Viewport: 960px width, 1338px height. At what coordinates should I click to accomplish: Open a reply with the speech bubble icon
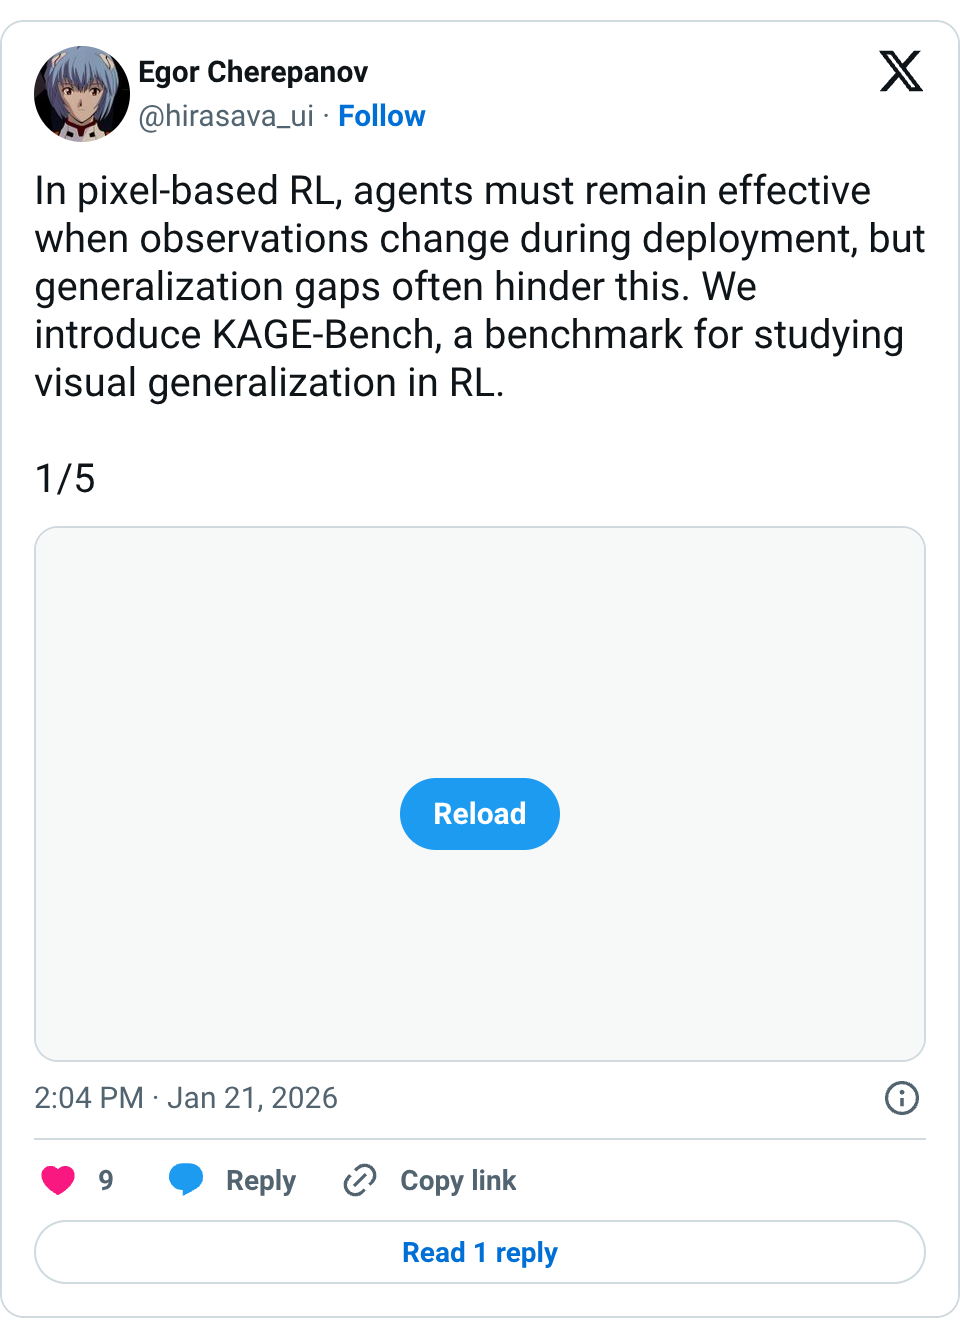186,1180
